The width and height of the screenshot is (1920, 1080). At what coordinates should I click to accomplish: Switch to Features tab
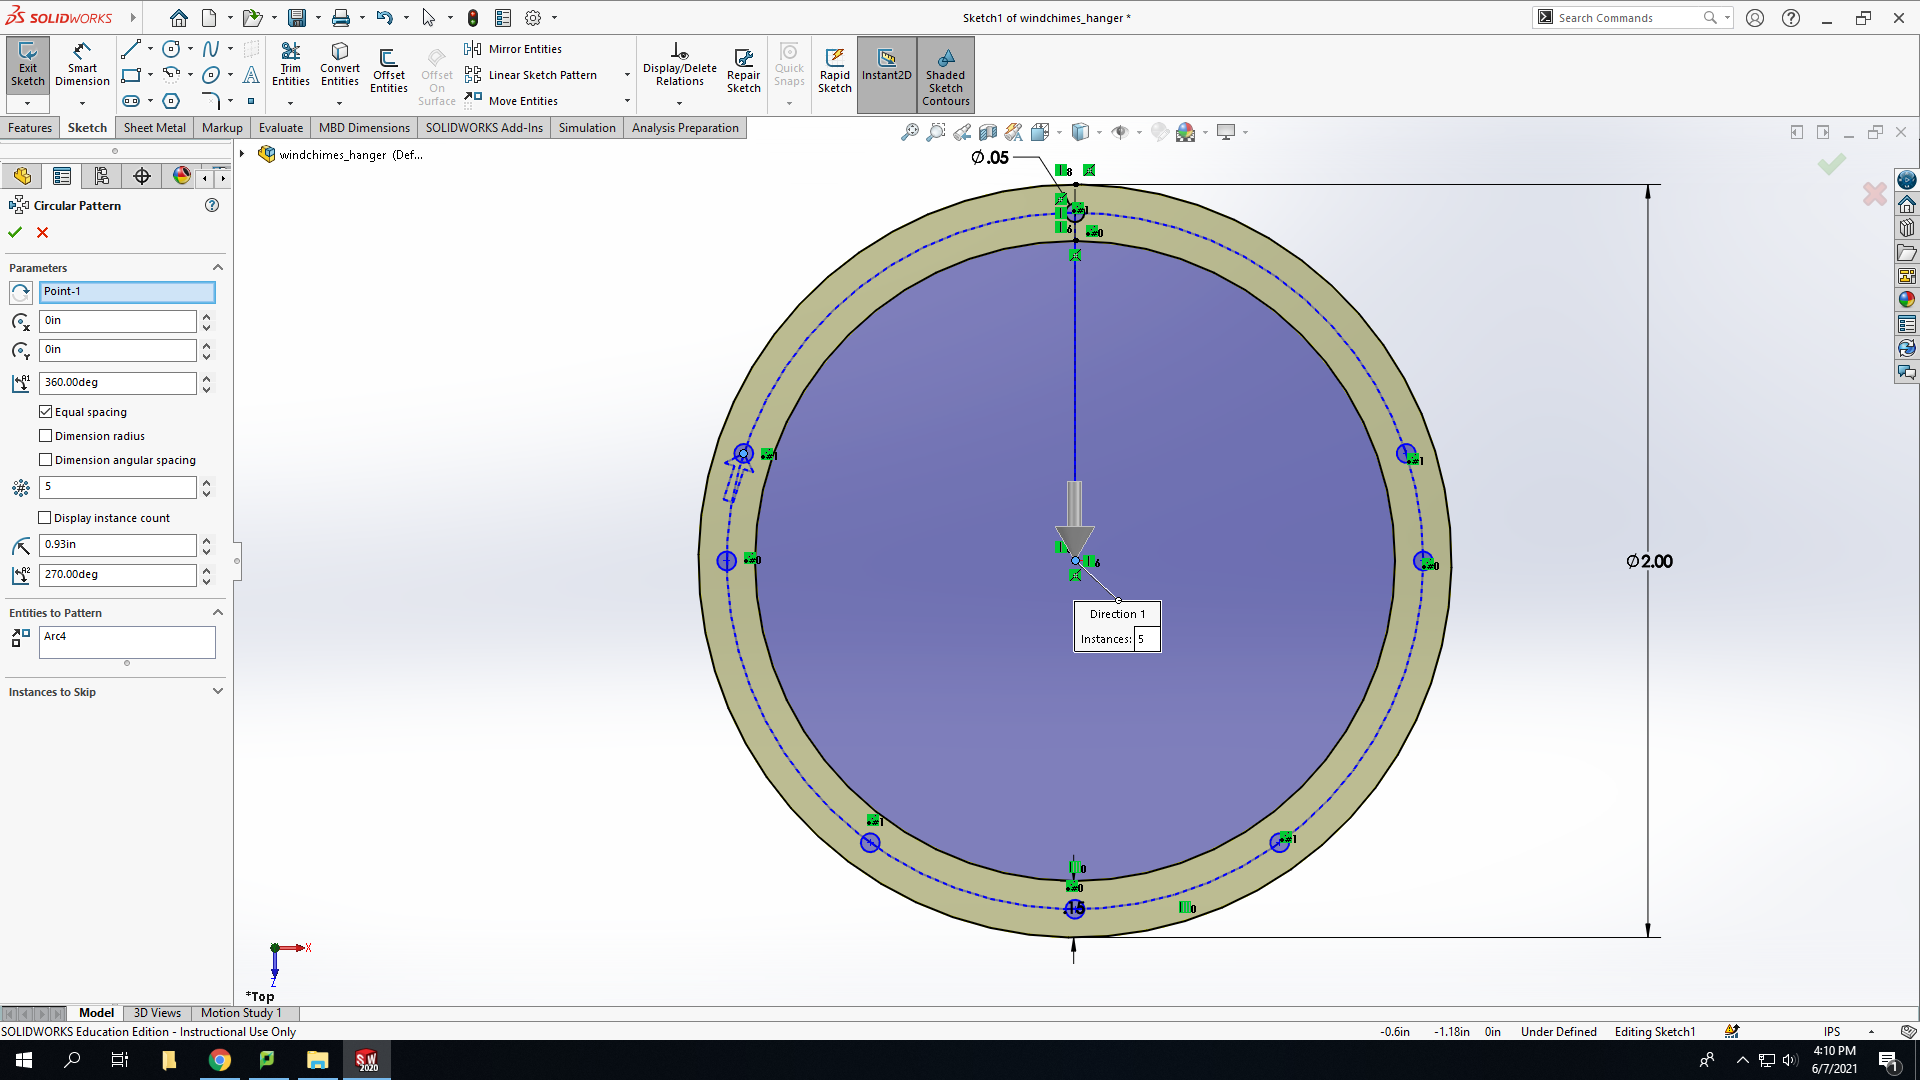click(x=30, y=128)
